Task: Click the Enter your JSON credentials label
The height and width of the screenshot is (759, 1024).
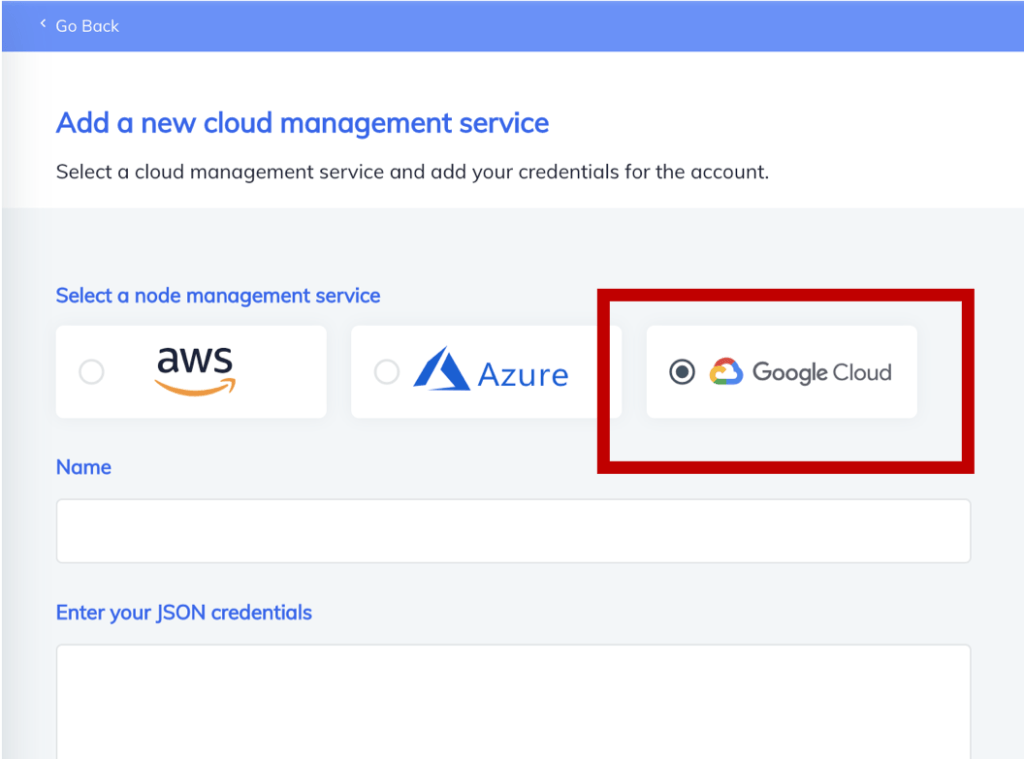Action: coord(183,612)
